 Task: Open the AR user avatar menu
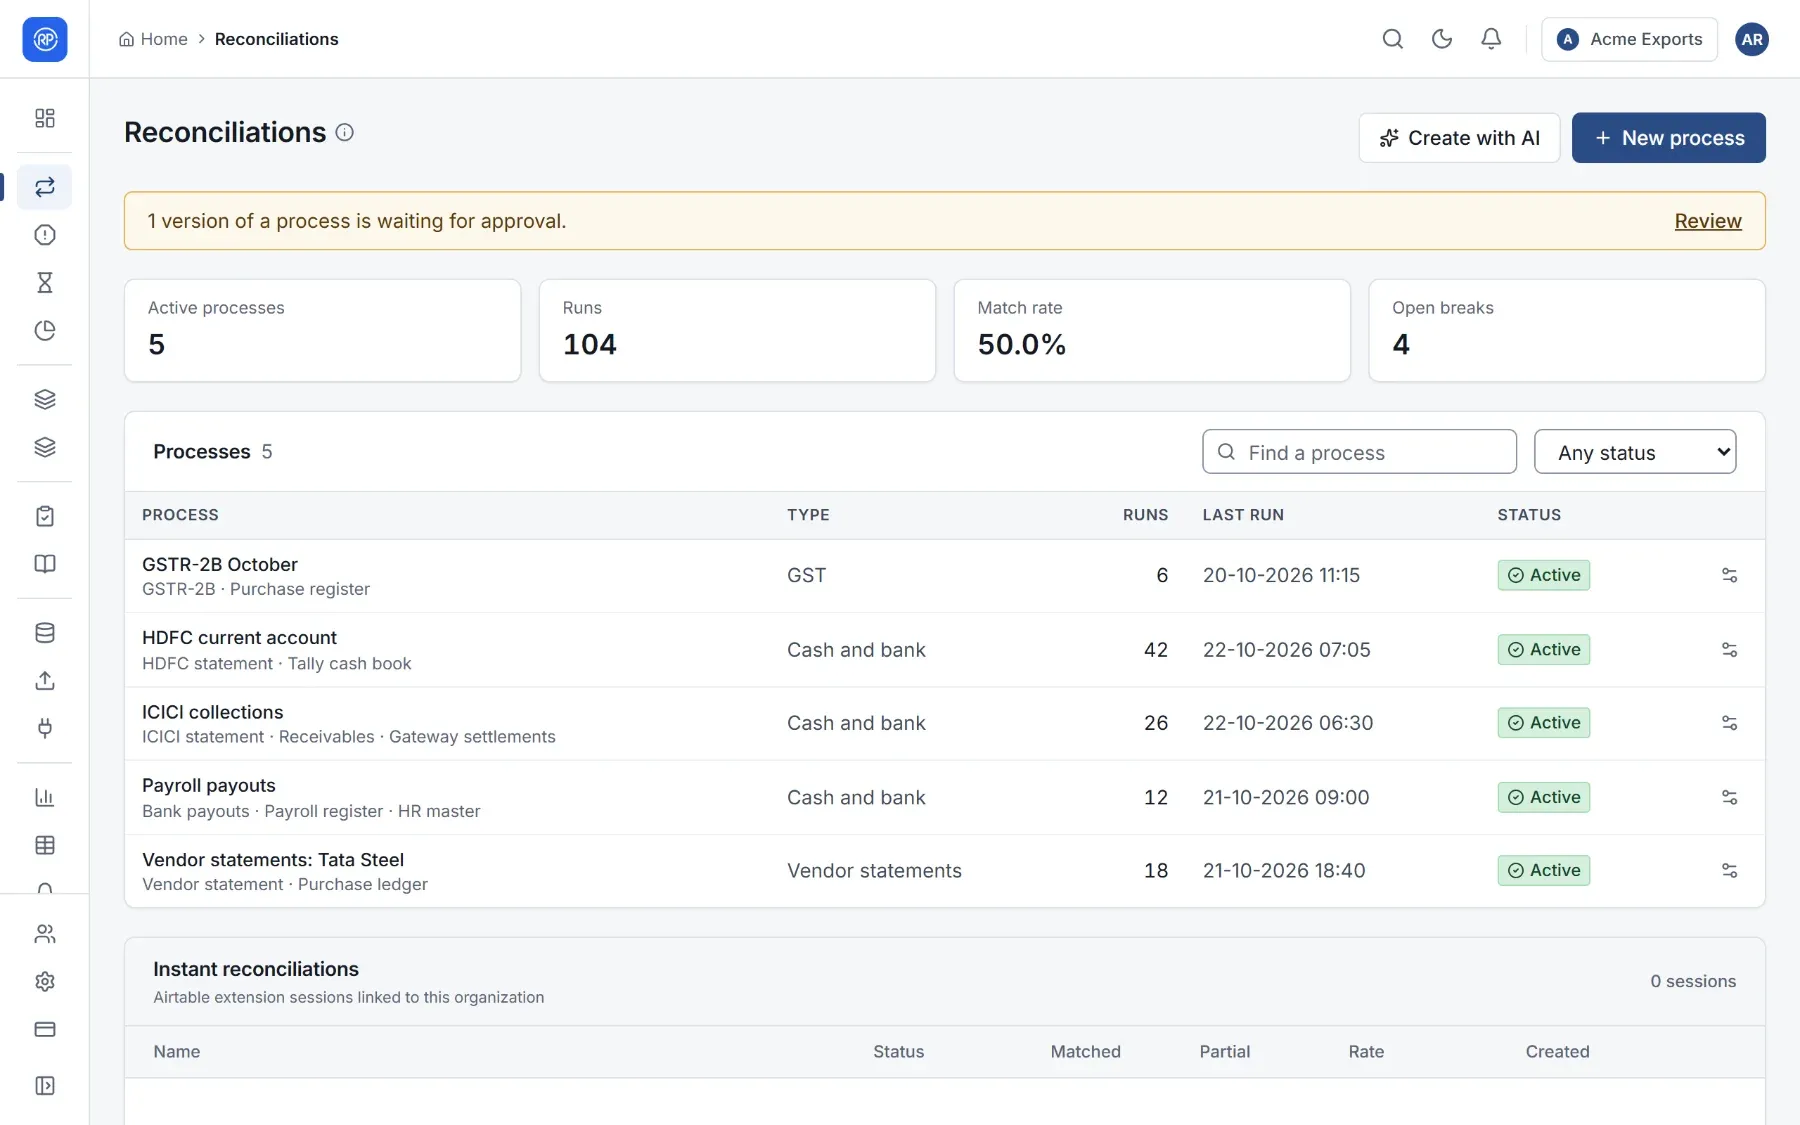pos(1752,39)
